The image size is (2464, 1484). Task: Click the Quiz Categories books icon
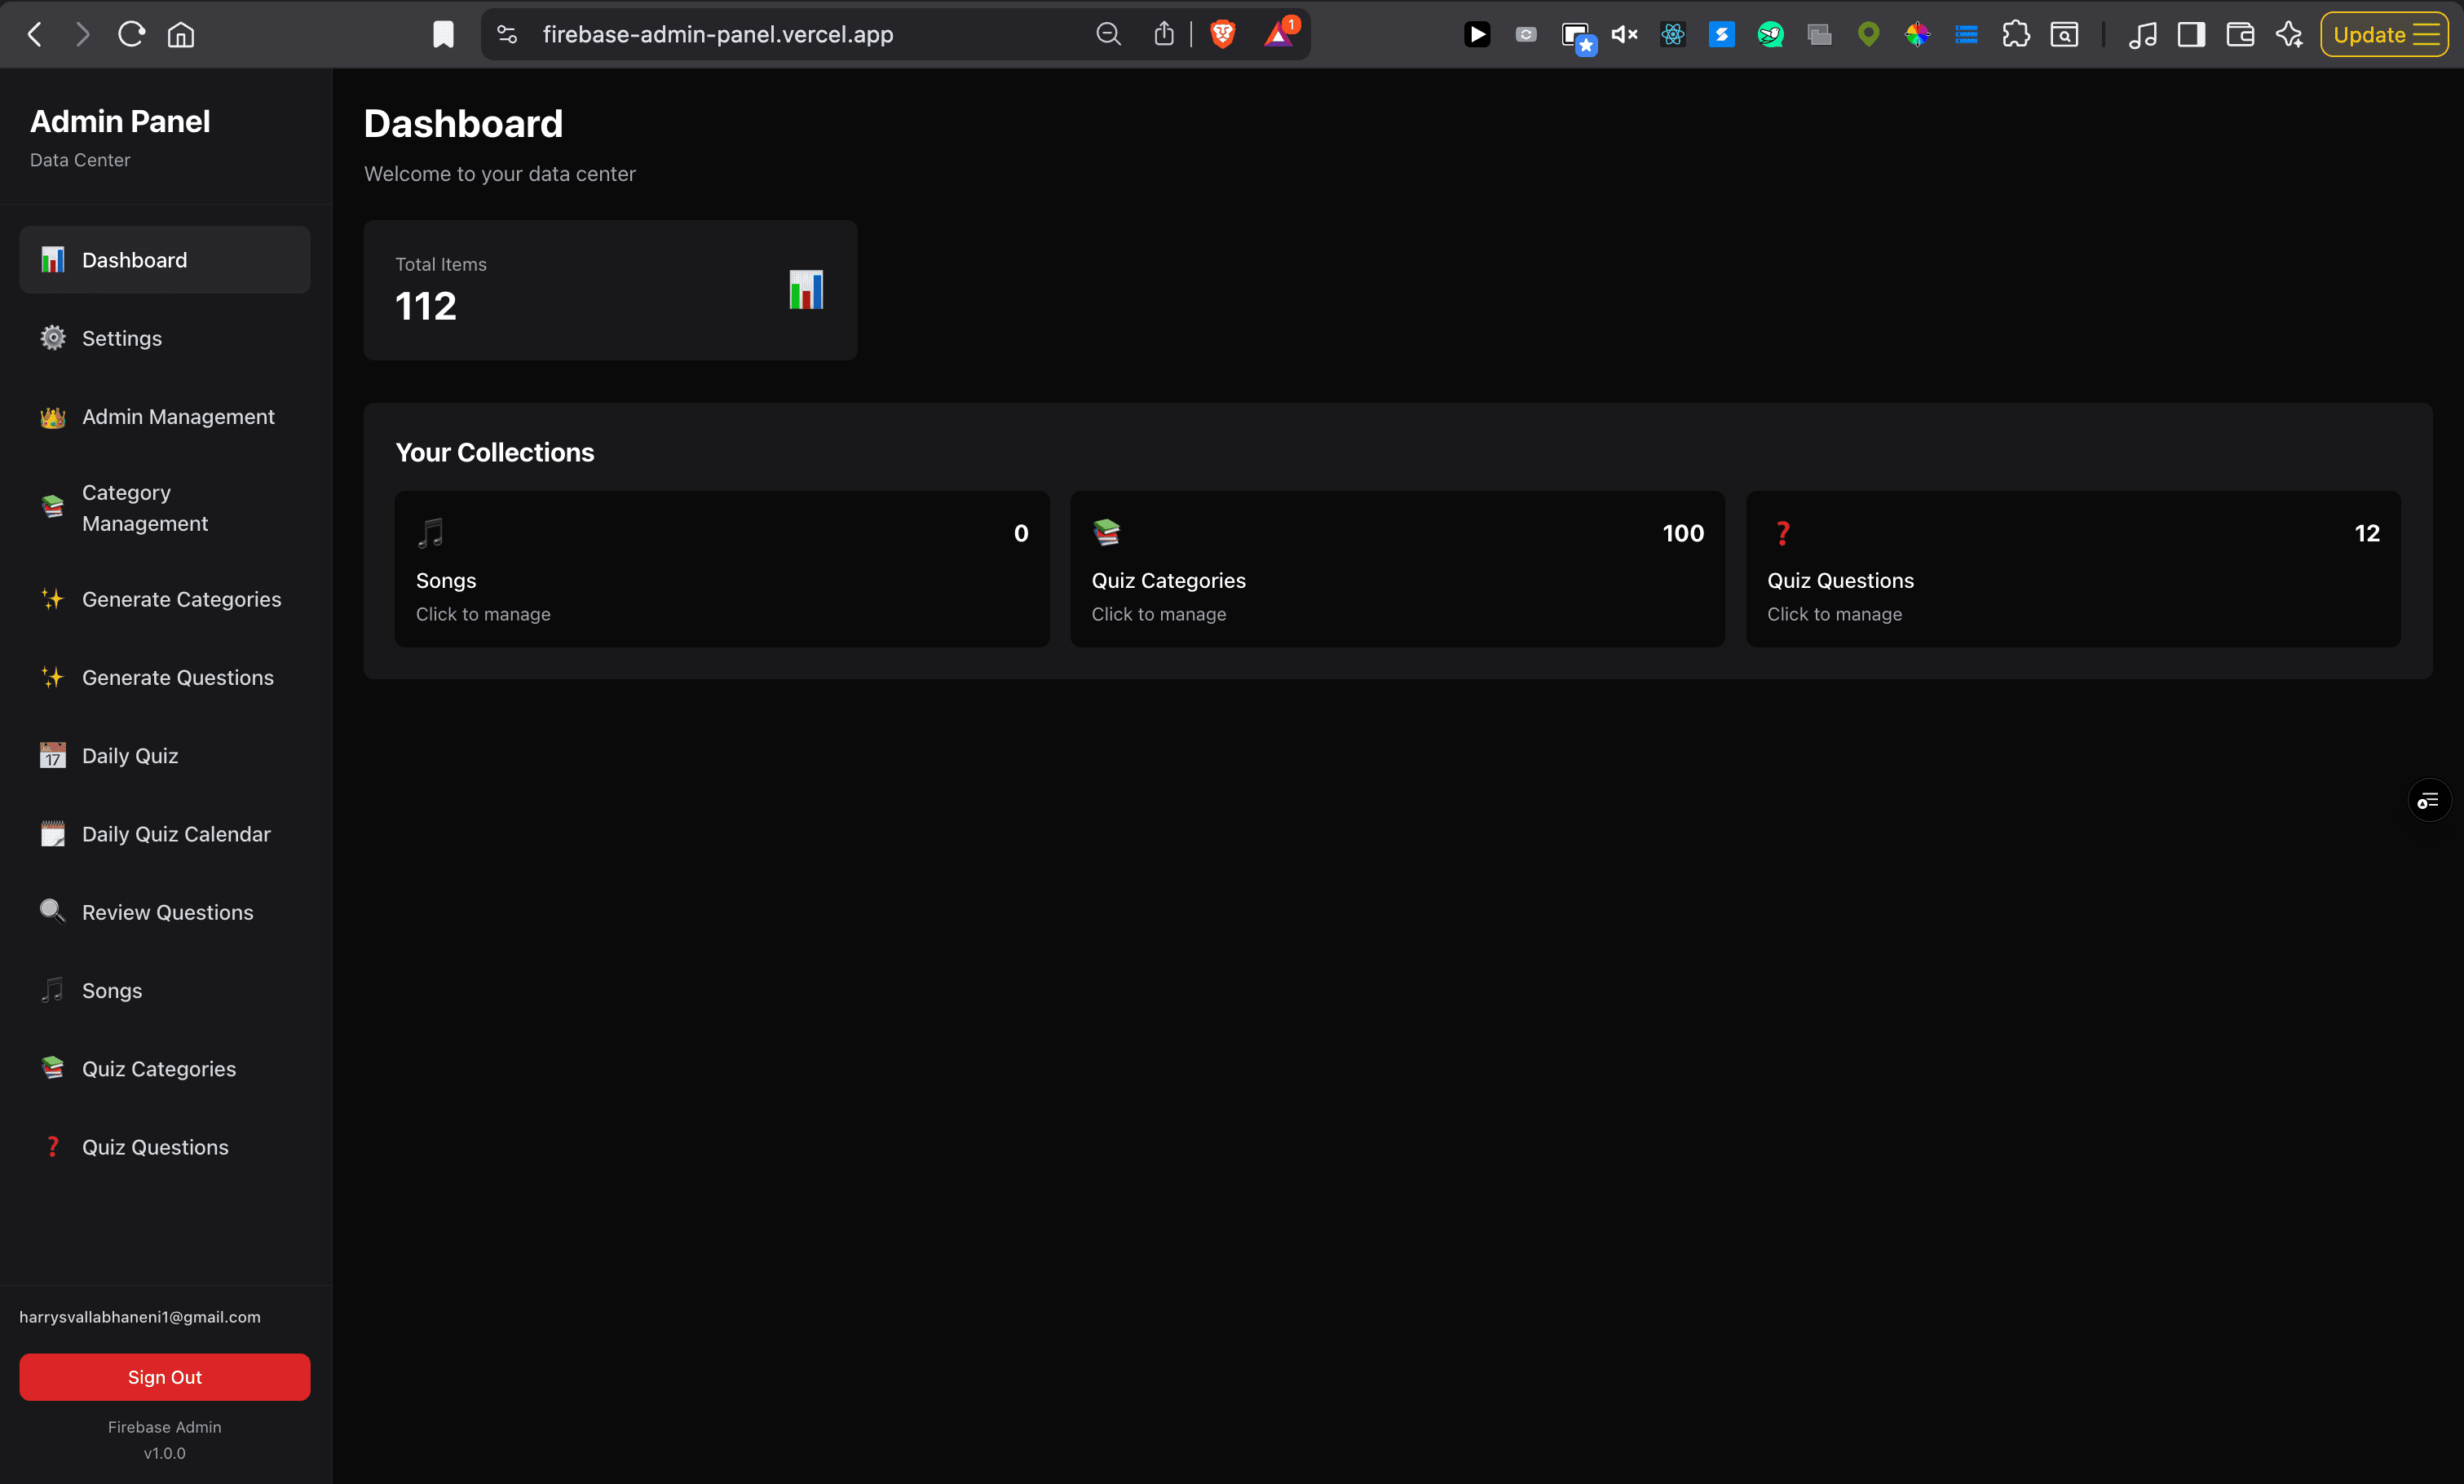click(52, 1068)
